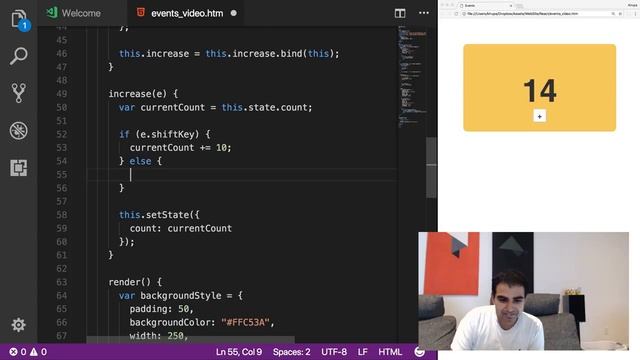Click the 'var backgroundStyle = {' line

[181, 296]
